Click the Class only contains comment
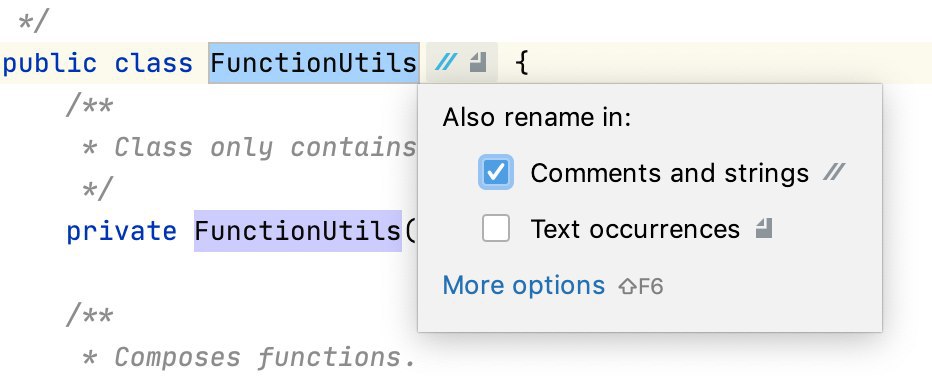 tap(248, 147)
